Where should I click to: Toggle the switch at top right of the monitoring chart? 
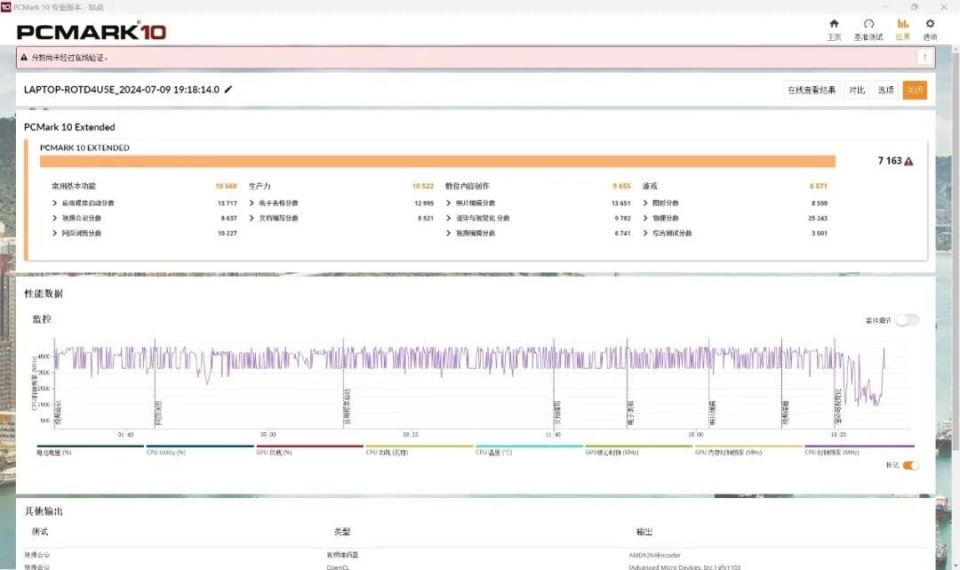[907, 320]
